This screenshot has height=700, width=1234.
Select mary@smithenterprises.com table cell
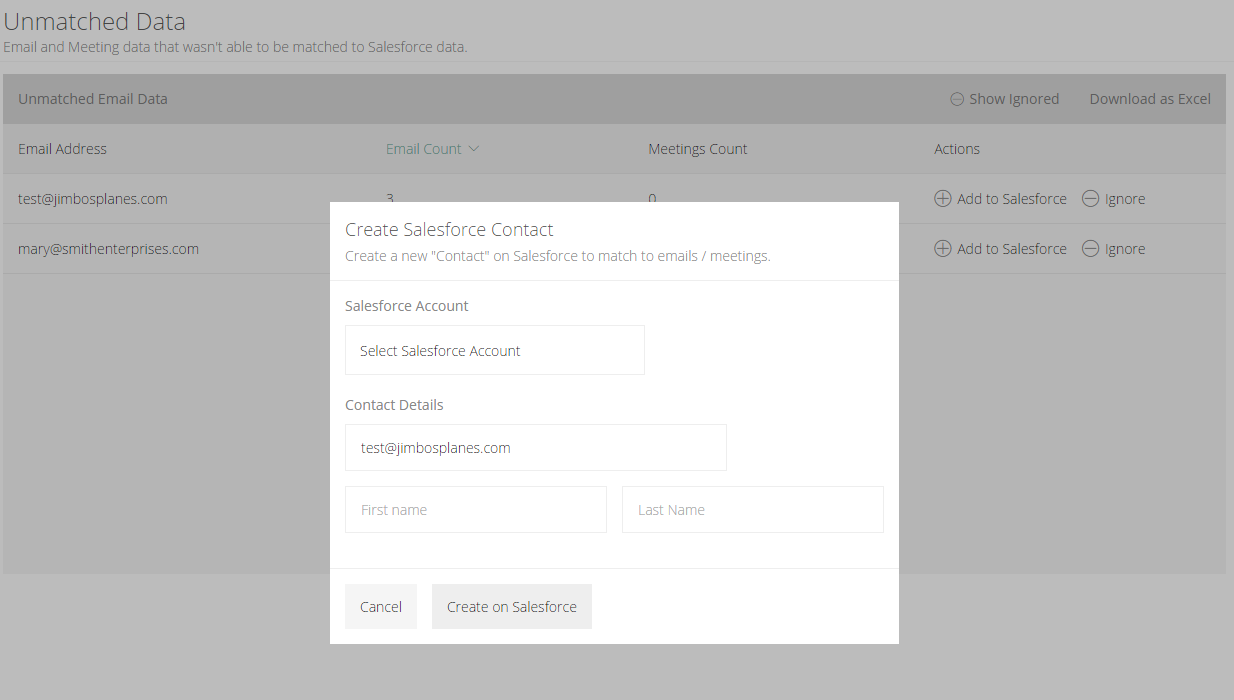(x=108, y=249)
